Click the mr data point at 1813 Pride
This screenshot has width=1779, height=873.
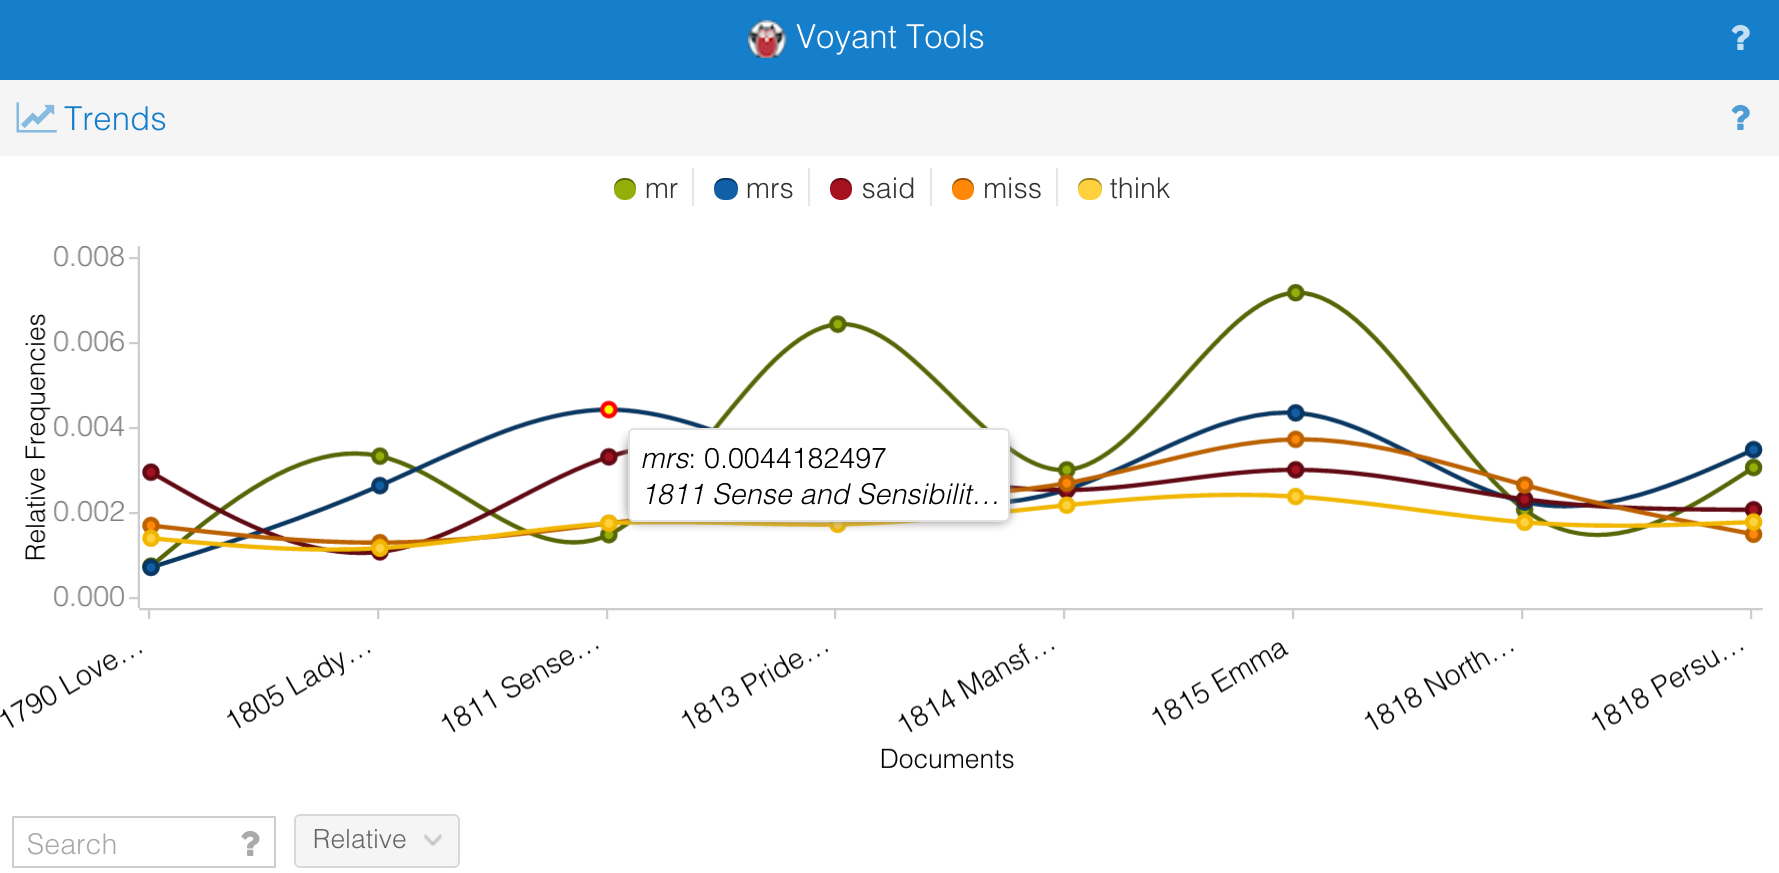[838, 324]
